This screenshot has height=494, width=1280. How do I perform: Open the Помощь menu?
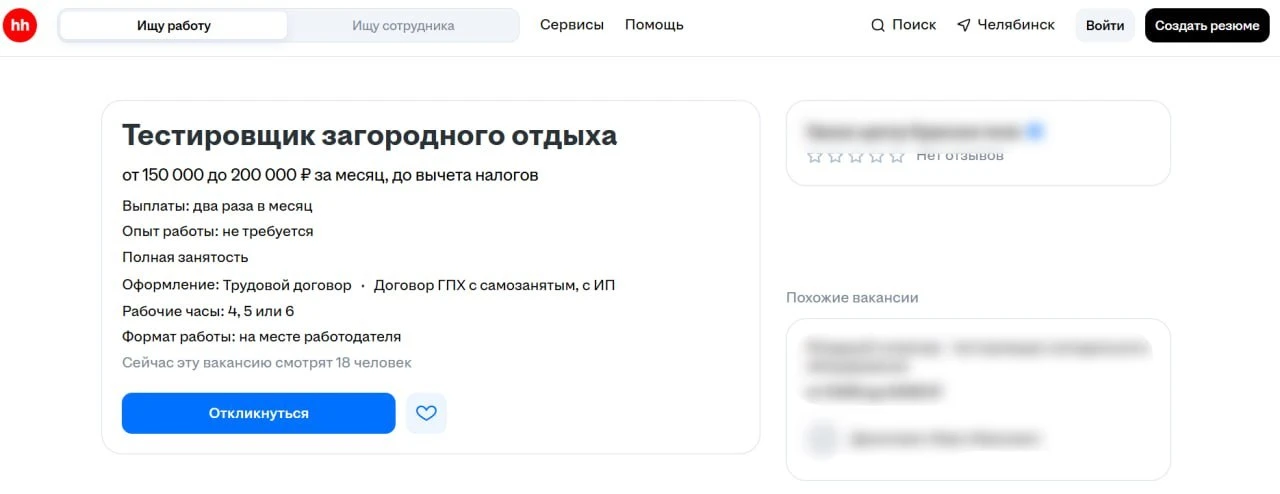[654, 25]
